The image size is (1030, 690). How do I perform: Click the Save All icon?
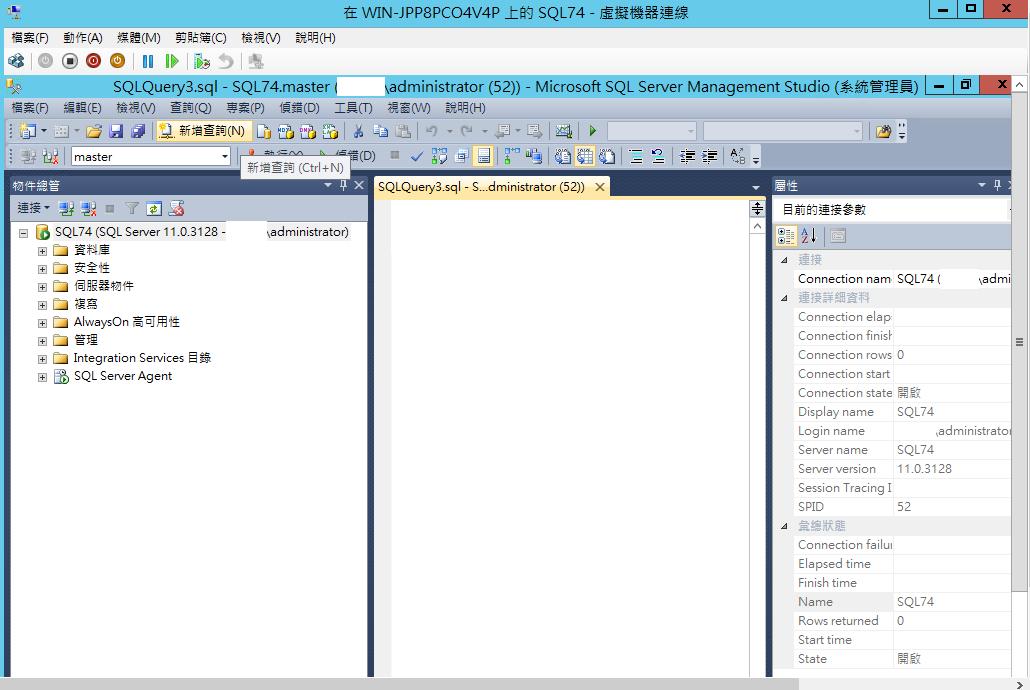pos(138,131)
